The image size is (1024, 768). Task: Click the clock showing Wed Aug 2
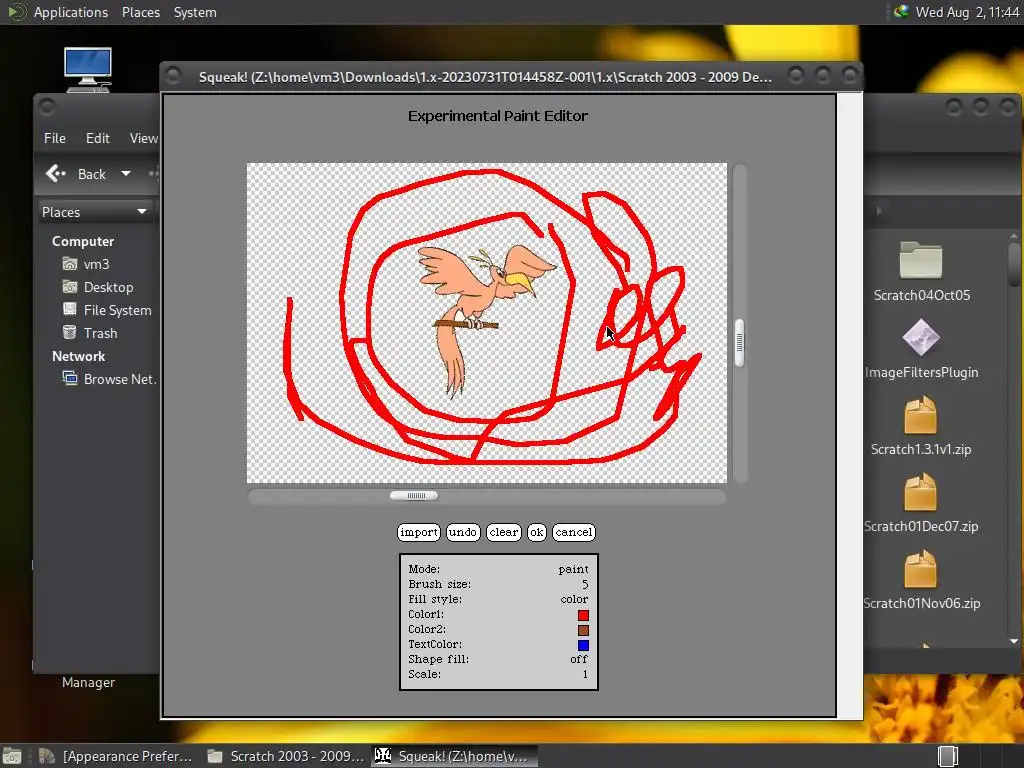(x=967, y=12)
